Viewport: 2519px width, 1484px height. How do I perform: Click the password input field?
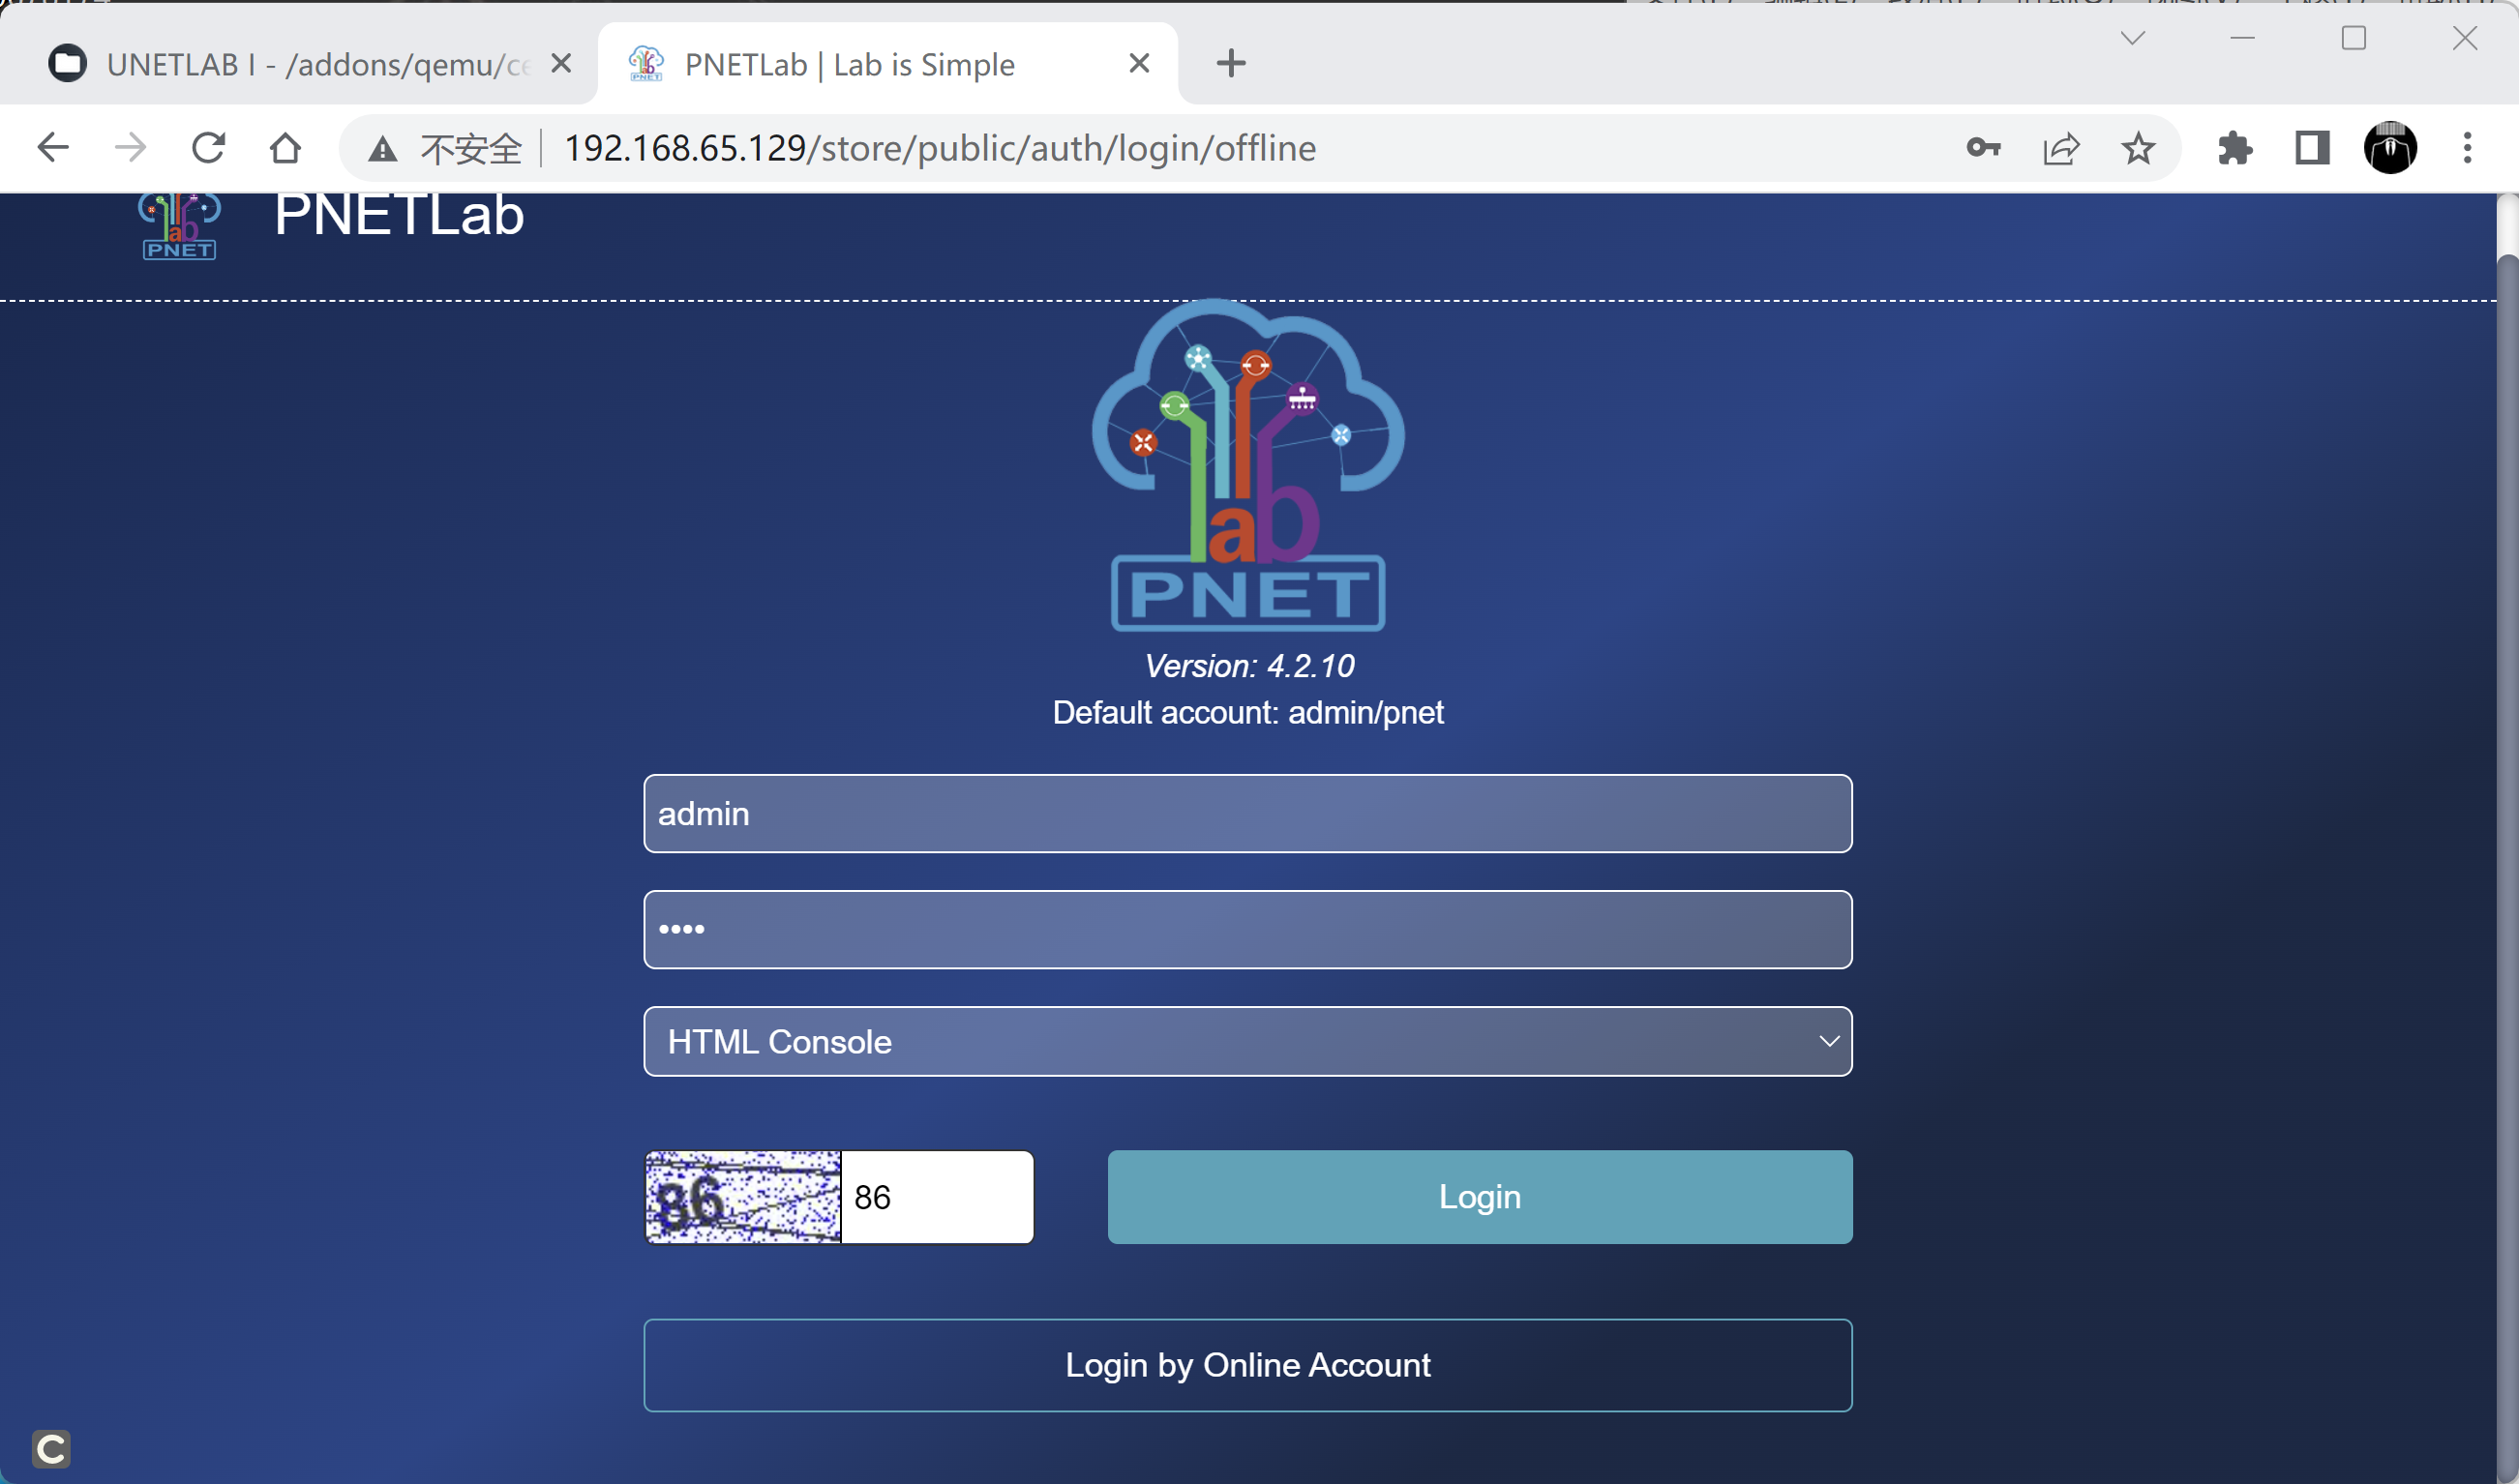pyautogui.click(x=1248, y=929)
